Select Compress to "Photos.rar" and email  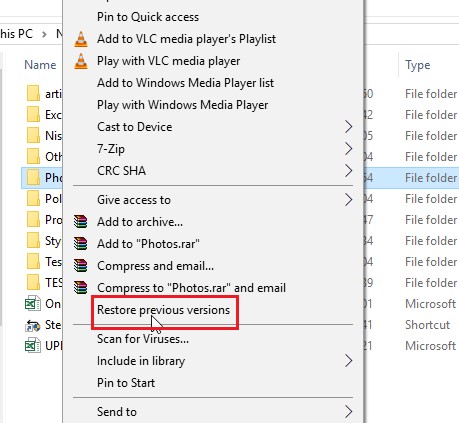(191, 288)
